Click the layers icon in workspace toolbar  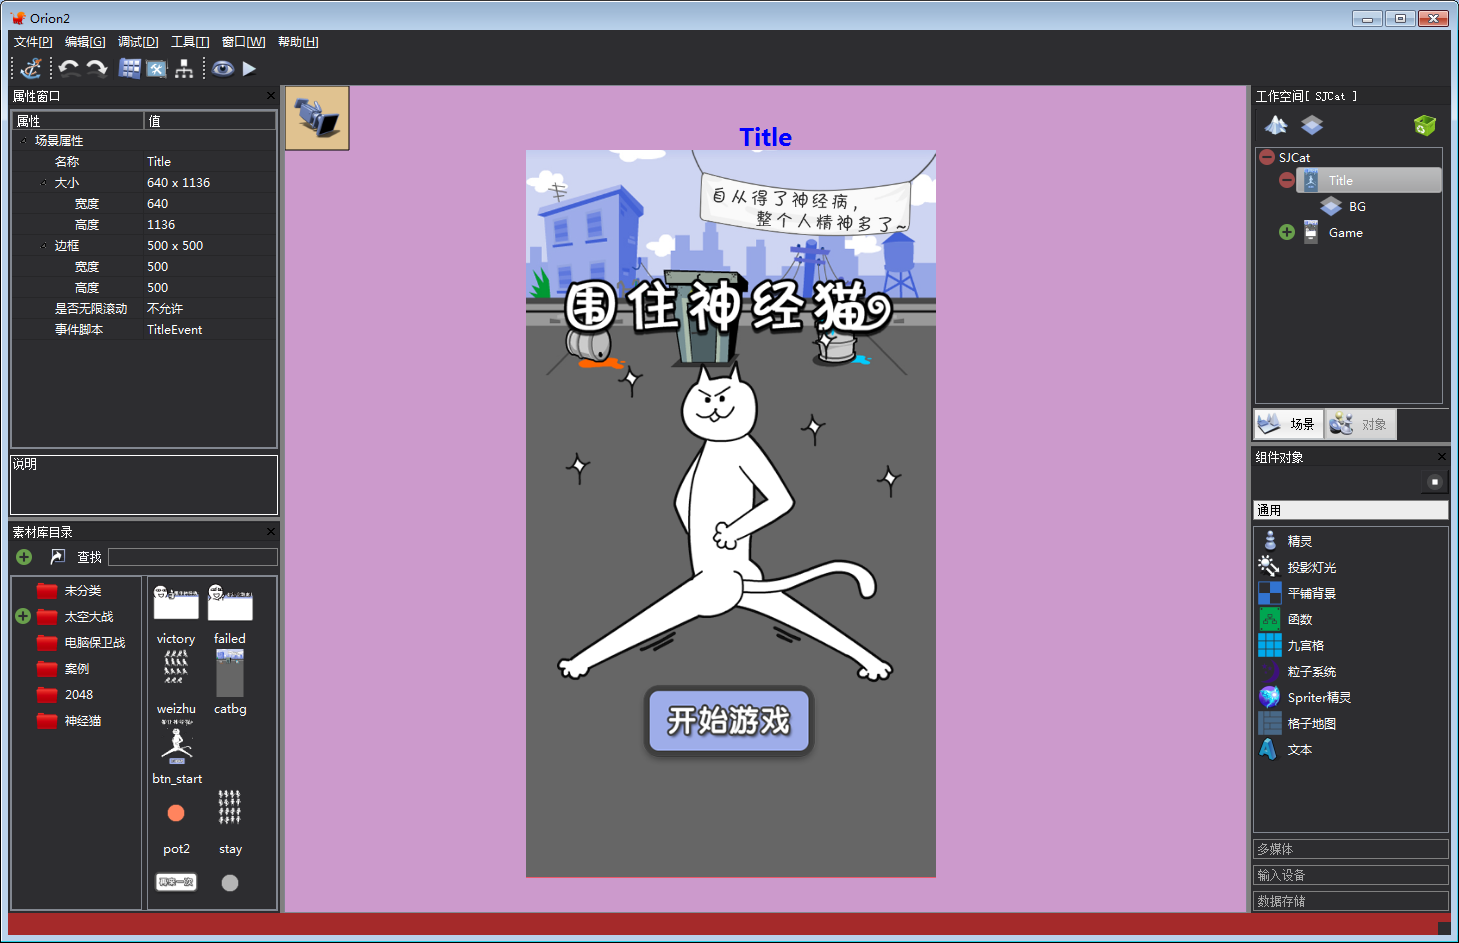[1311, 125]
